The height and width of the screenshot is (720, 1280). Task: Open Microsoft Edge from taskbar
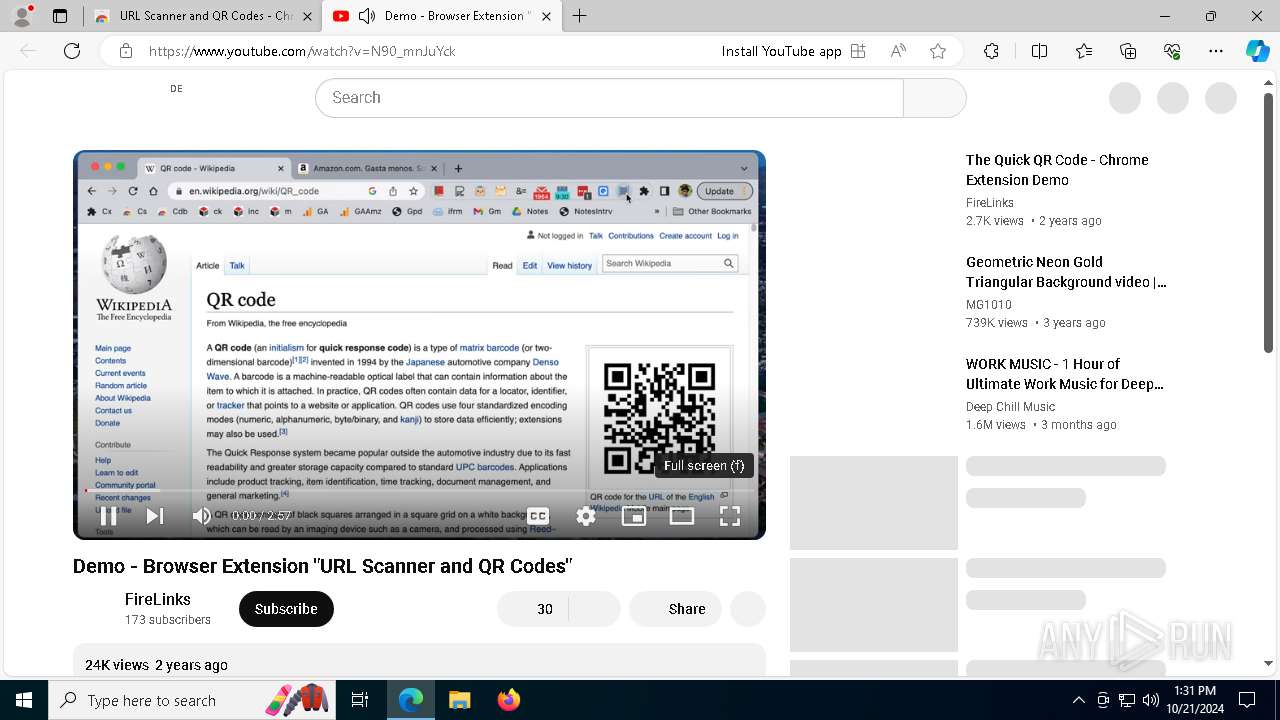[x=411, y=700]
